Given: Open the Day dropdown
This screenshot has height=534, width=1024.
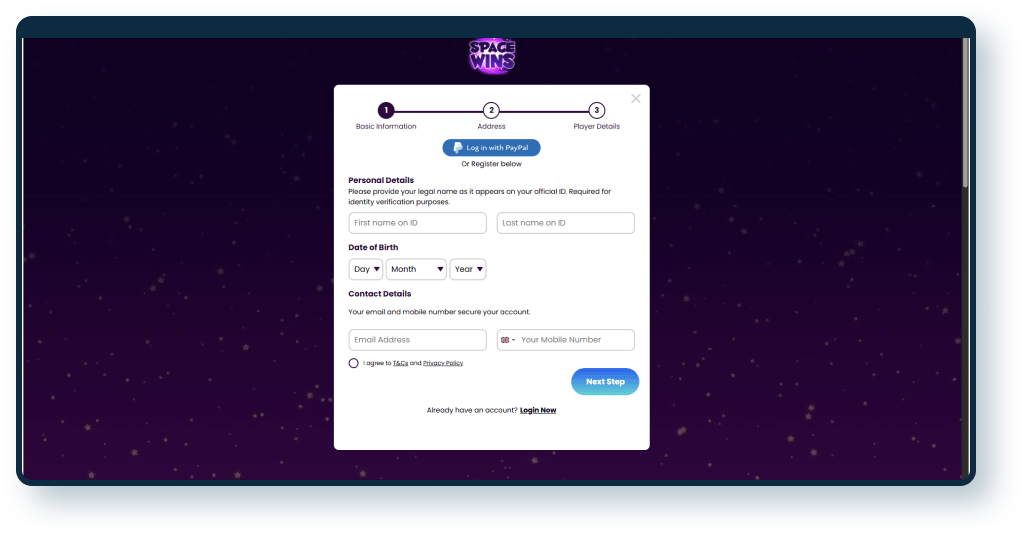Looking at the screenshot, I should pos(366,269).
